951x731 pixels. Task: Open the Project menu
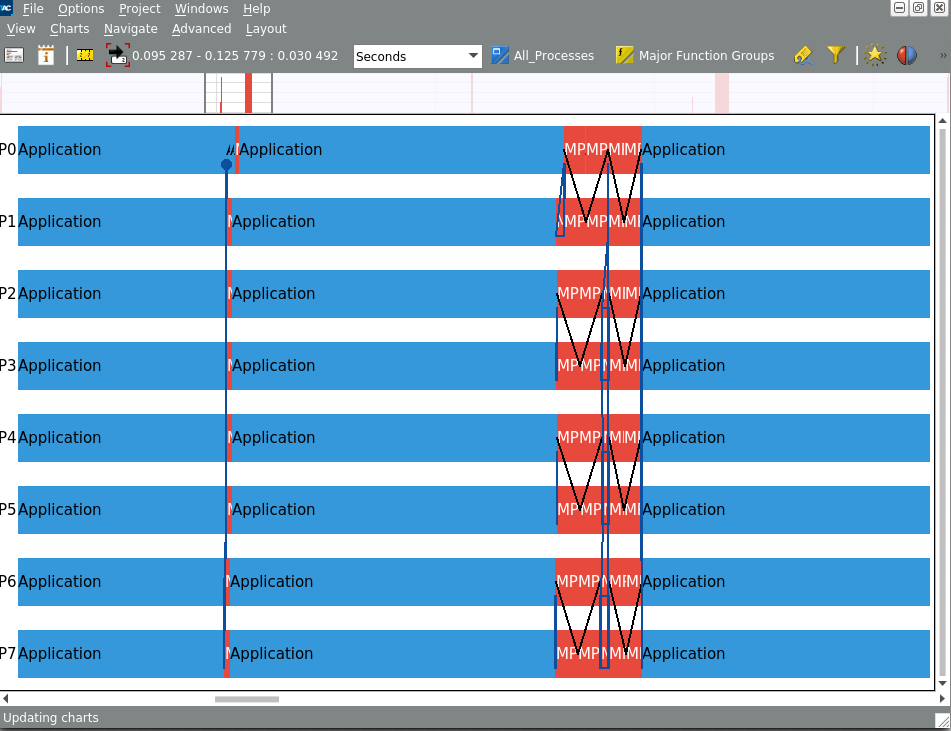pos(139,8)
